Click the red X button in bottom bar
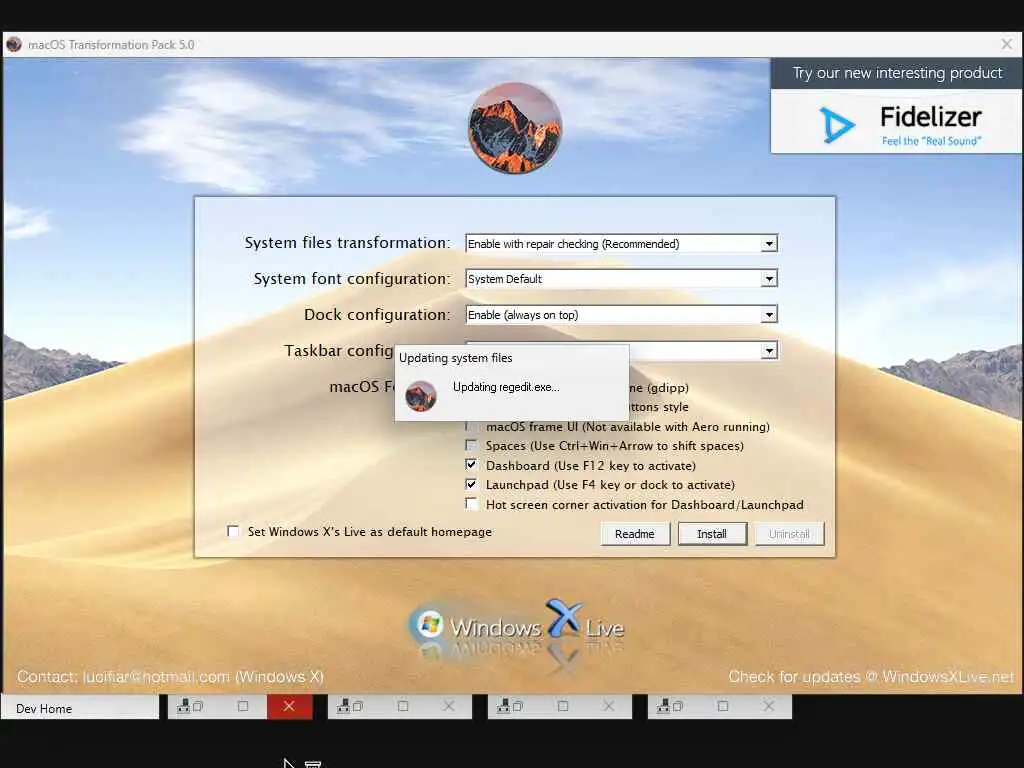This screenshot has width=1024, height=768. point(289,706)
